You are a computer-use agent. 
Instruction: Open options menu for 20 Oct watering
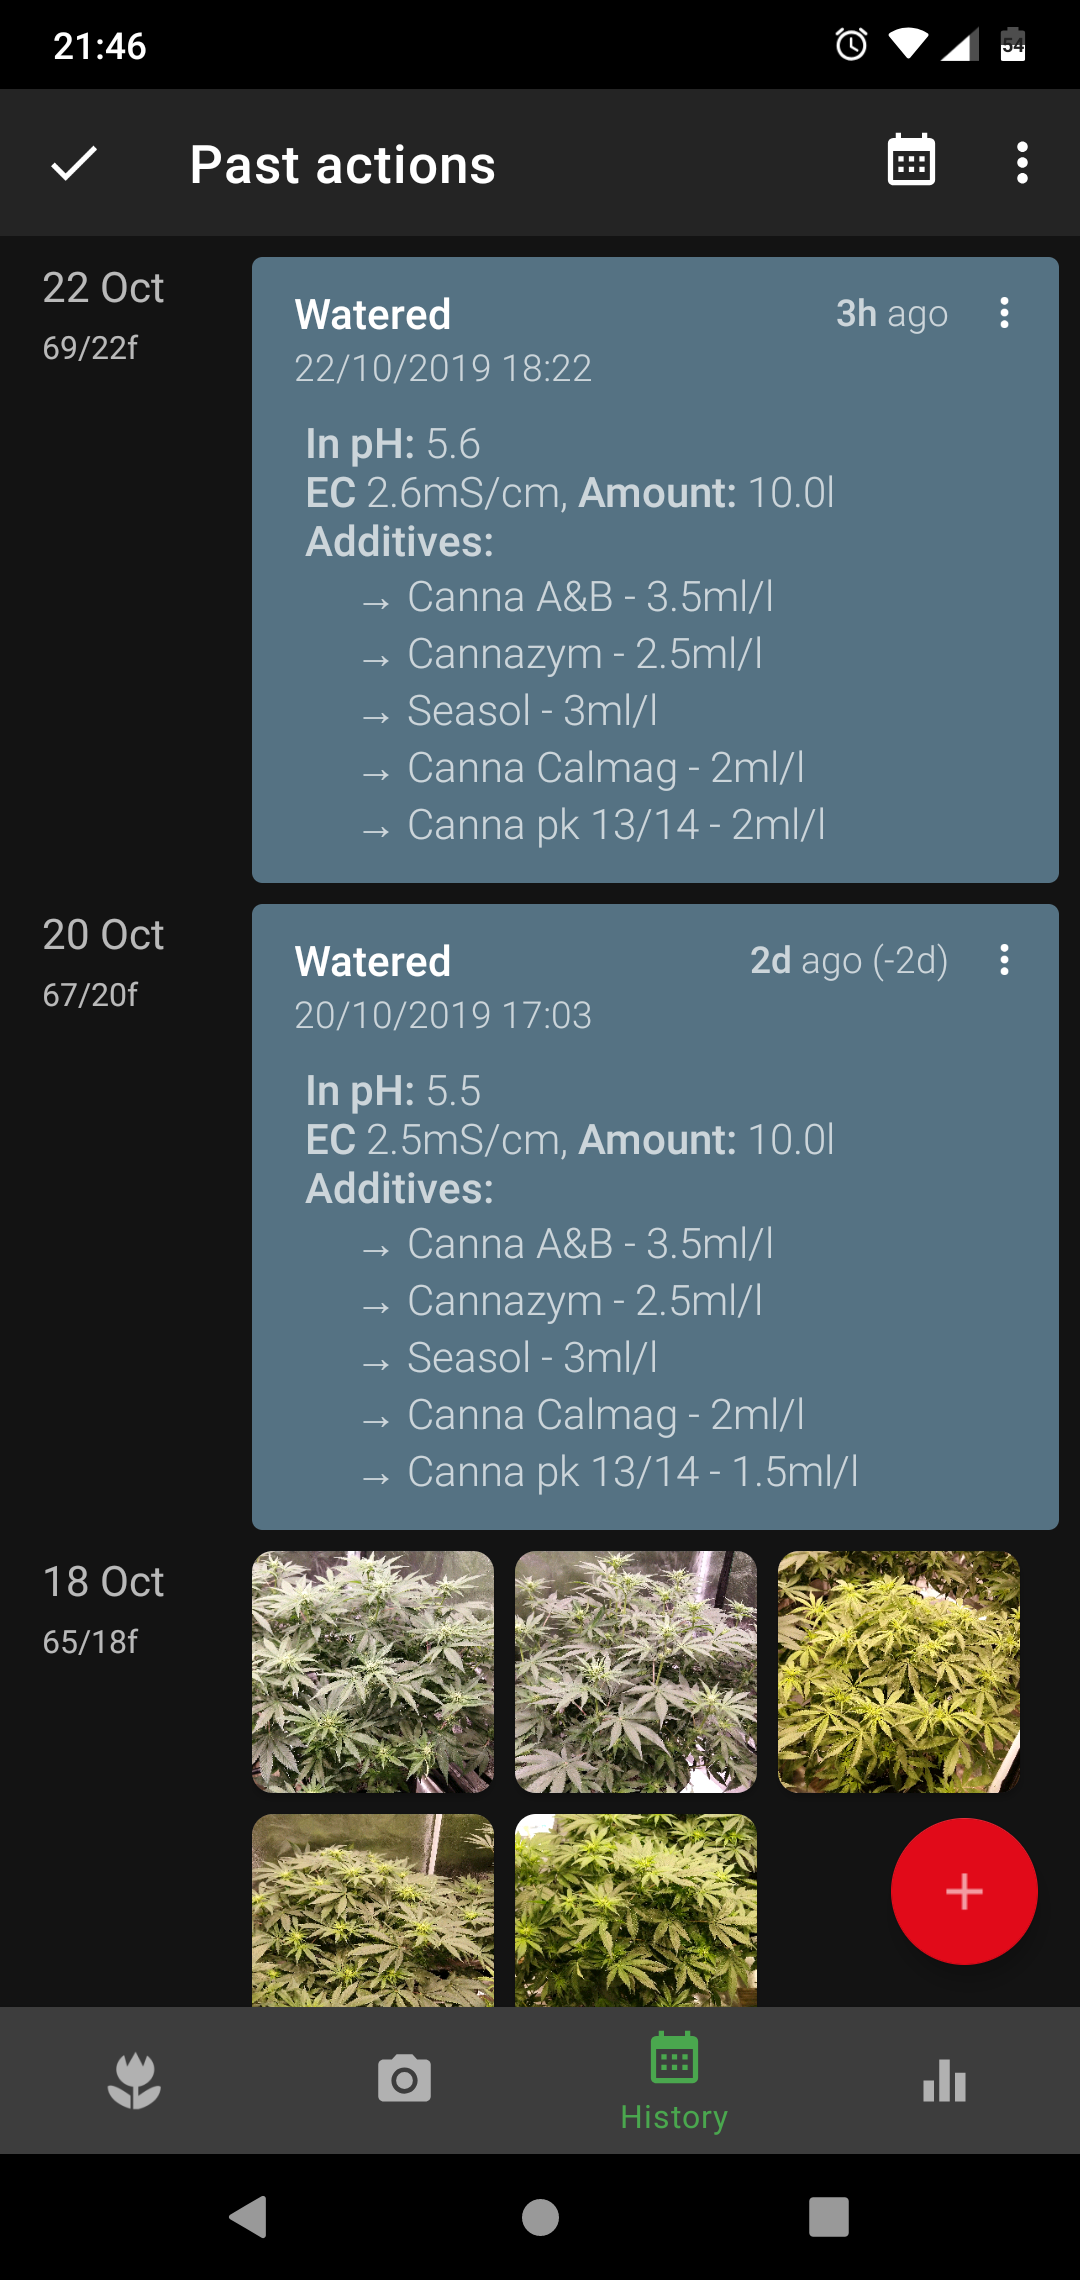1004,960
